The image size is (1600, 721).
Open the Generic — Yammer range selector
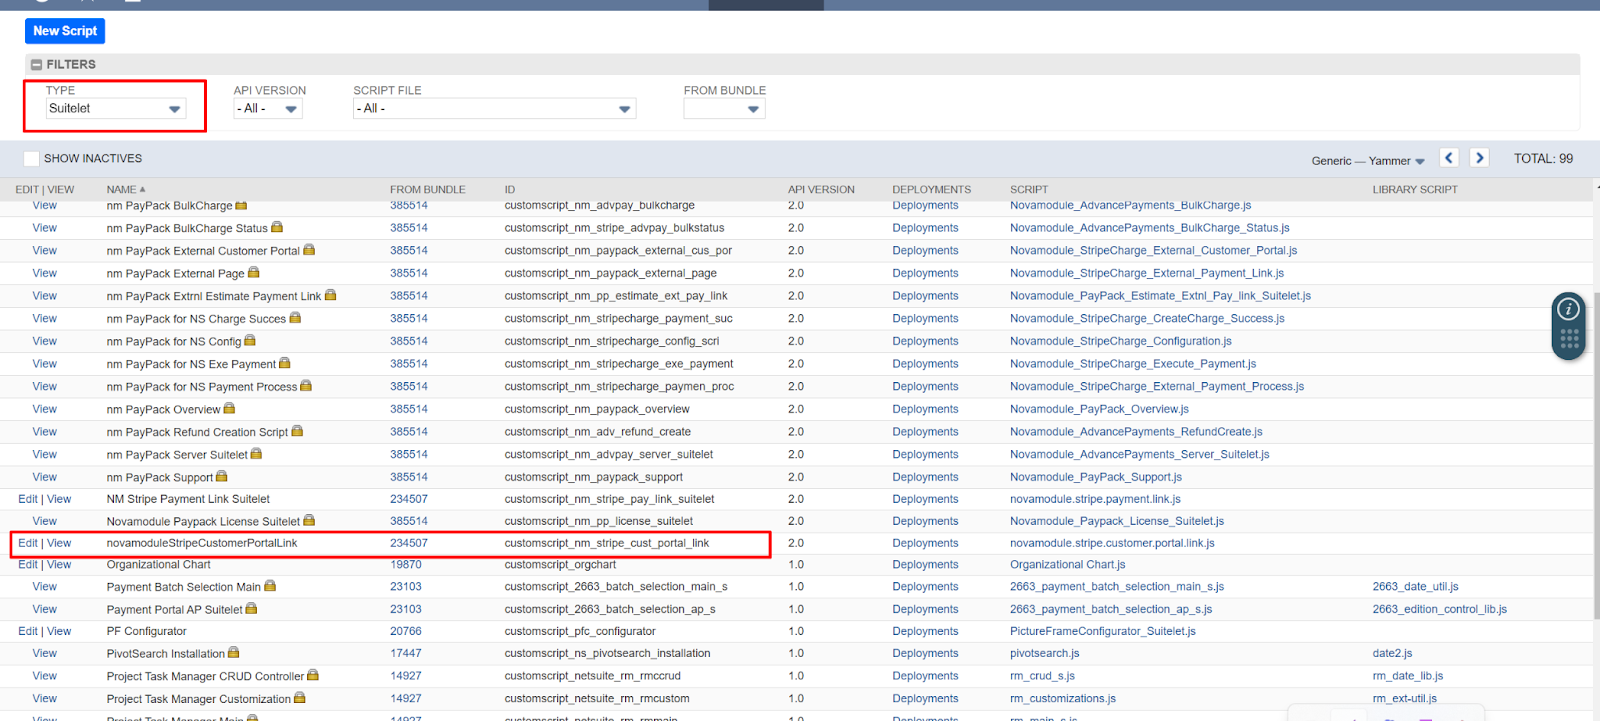tap(1368, 161)
